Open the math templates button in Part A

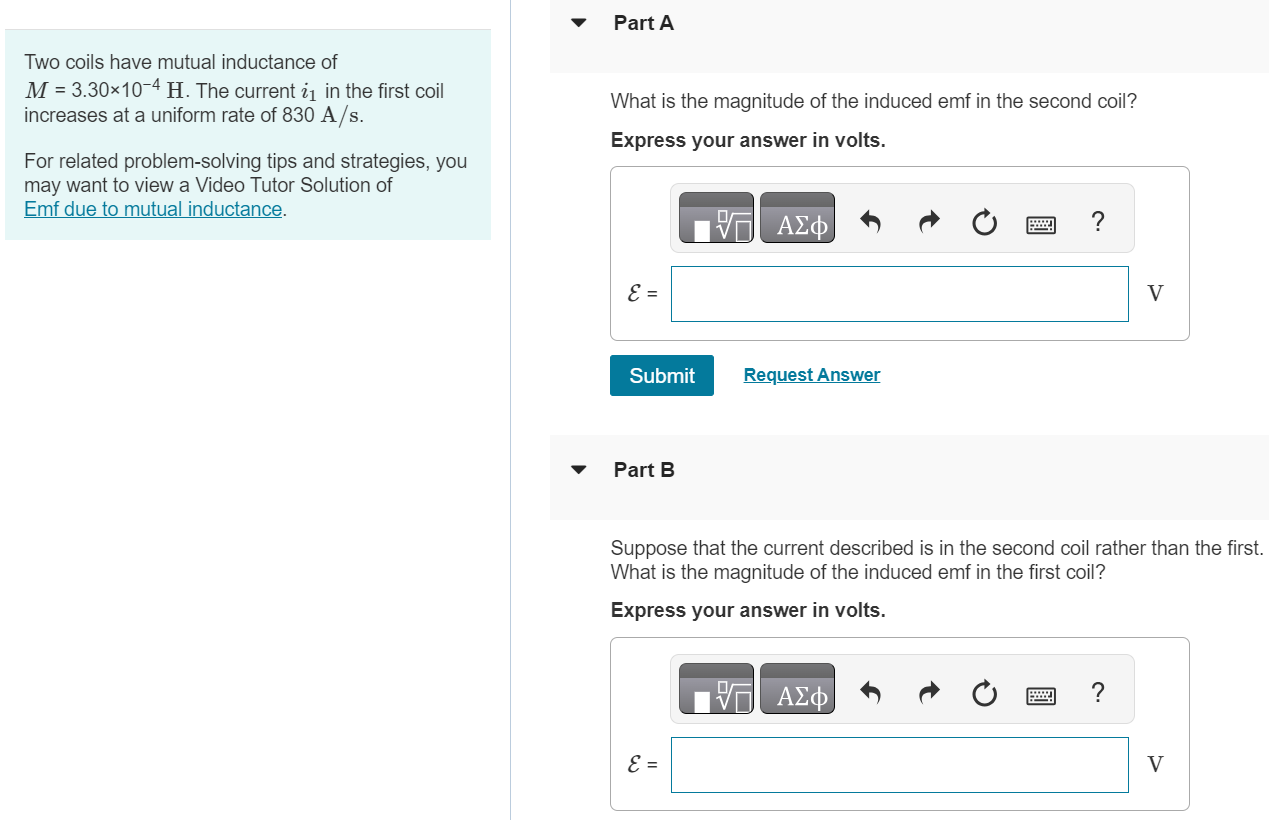pyautogui.click(x=716, y=218)
